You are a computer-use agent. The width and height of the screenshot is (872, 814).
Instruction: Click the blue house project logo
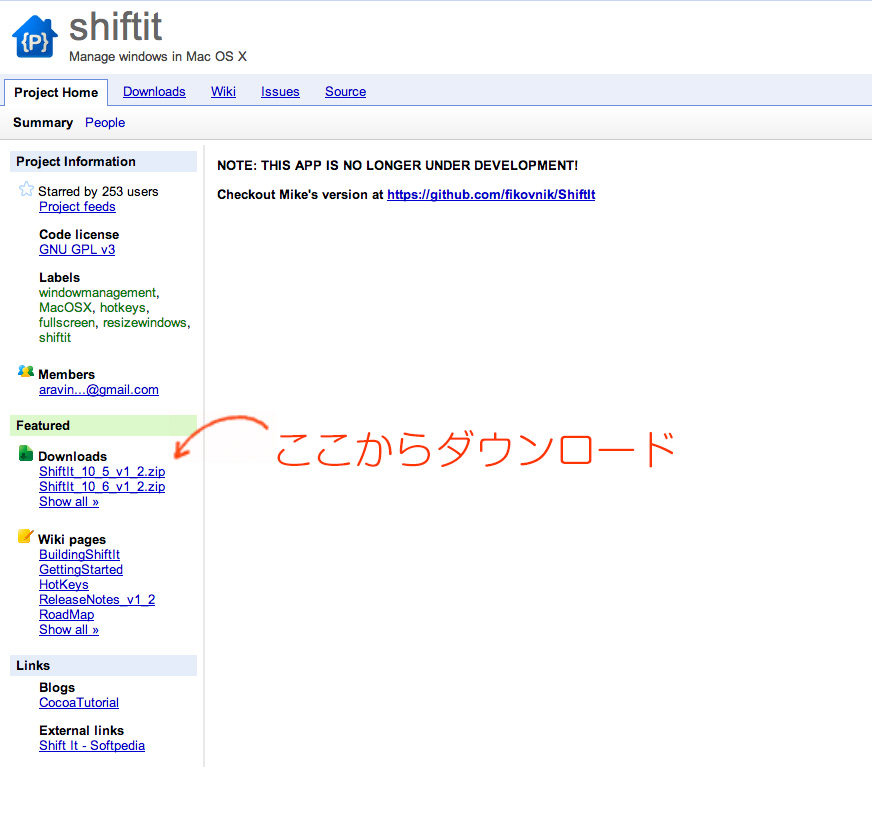click(34, 37)
